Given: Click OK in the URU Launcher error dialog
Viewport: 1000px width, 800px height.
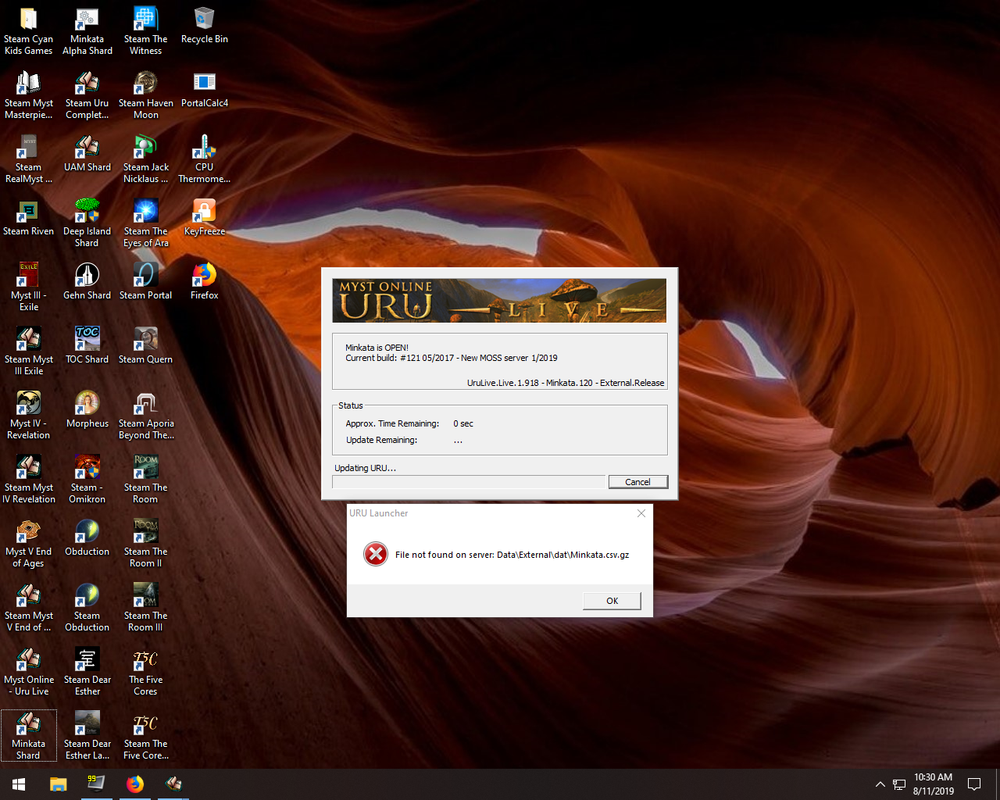Looking at the screenshot, I should click(612, 600).
